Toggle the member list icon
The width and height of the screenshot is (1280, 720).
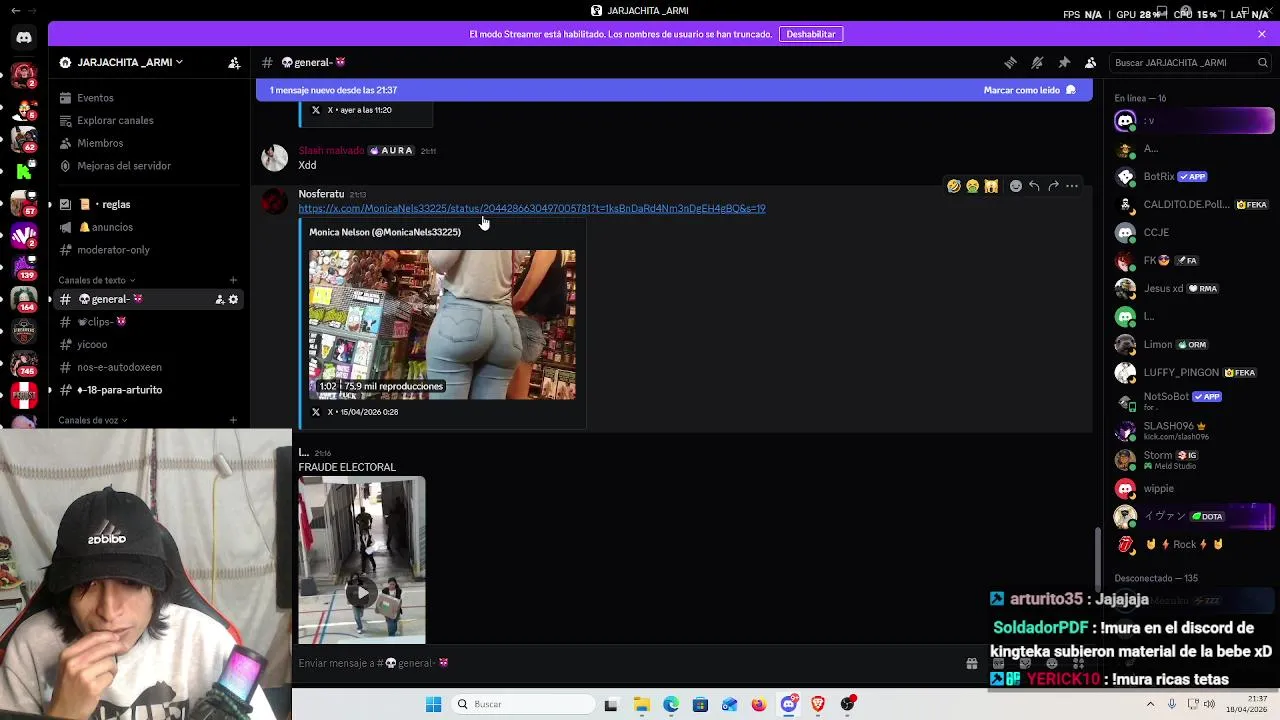click(1091, 62)
